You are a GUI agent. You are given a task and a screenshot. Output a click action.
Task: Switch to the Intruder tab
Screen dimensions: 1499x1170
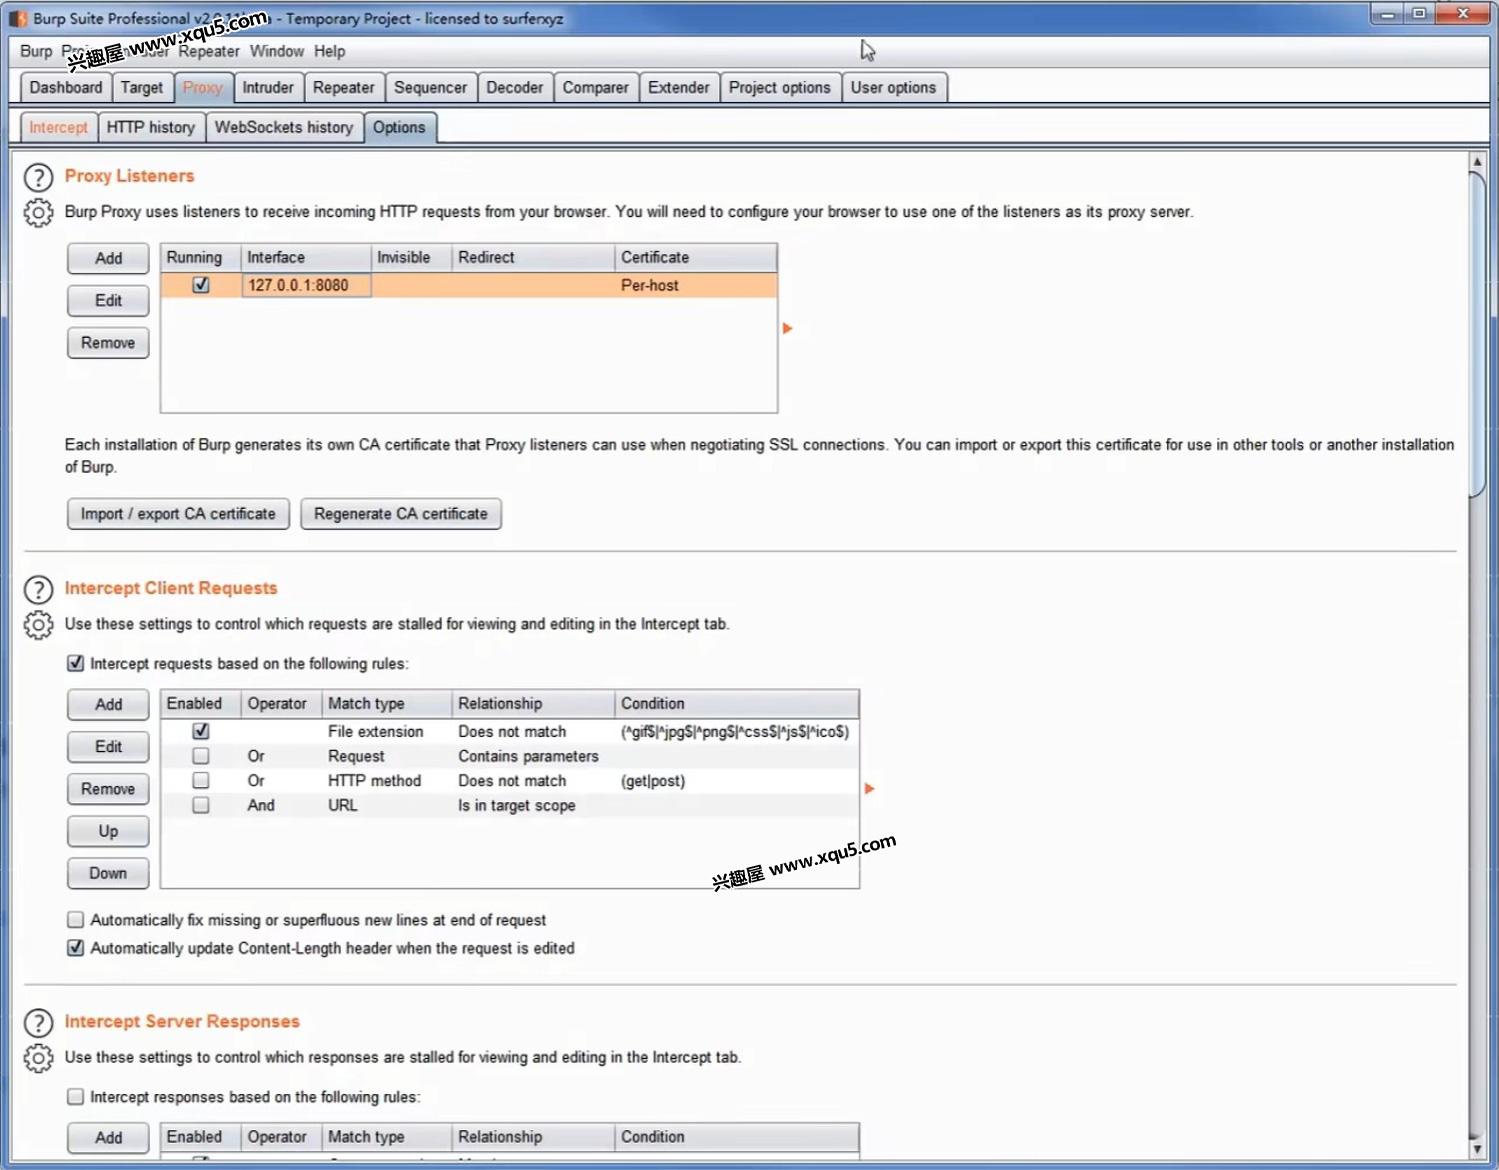(268, 87)
